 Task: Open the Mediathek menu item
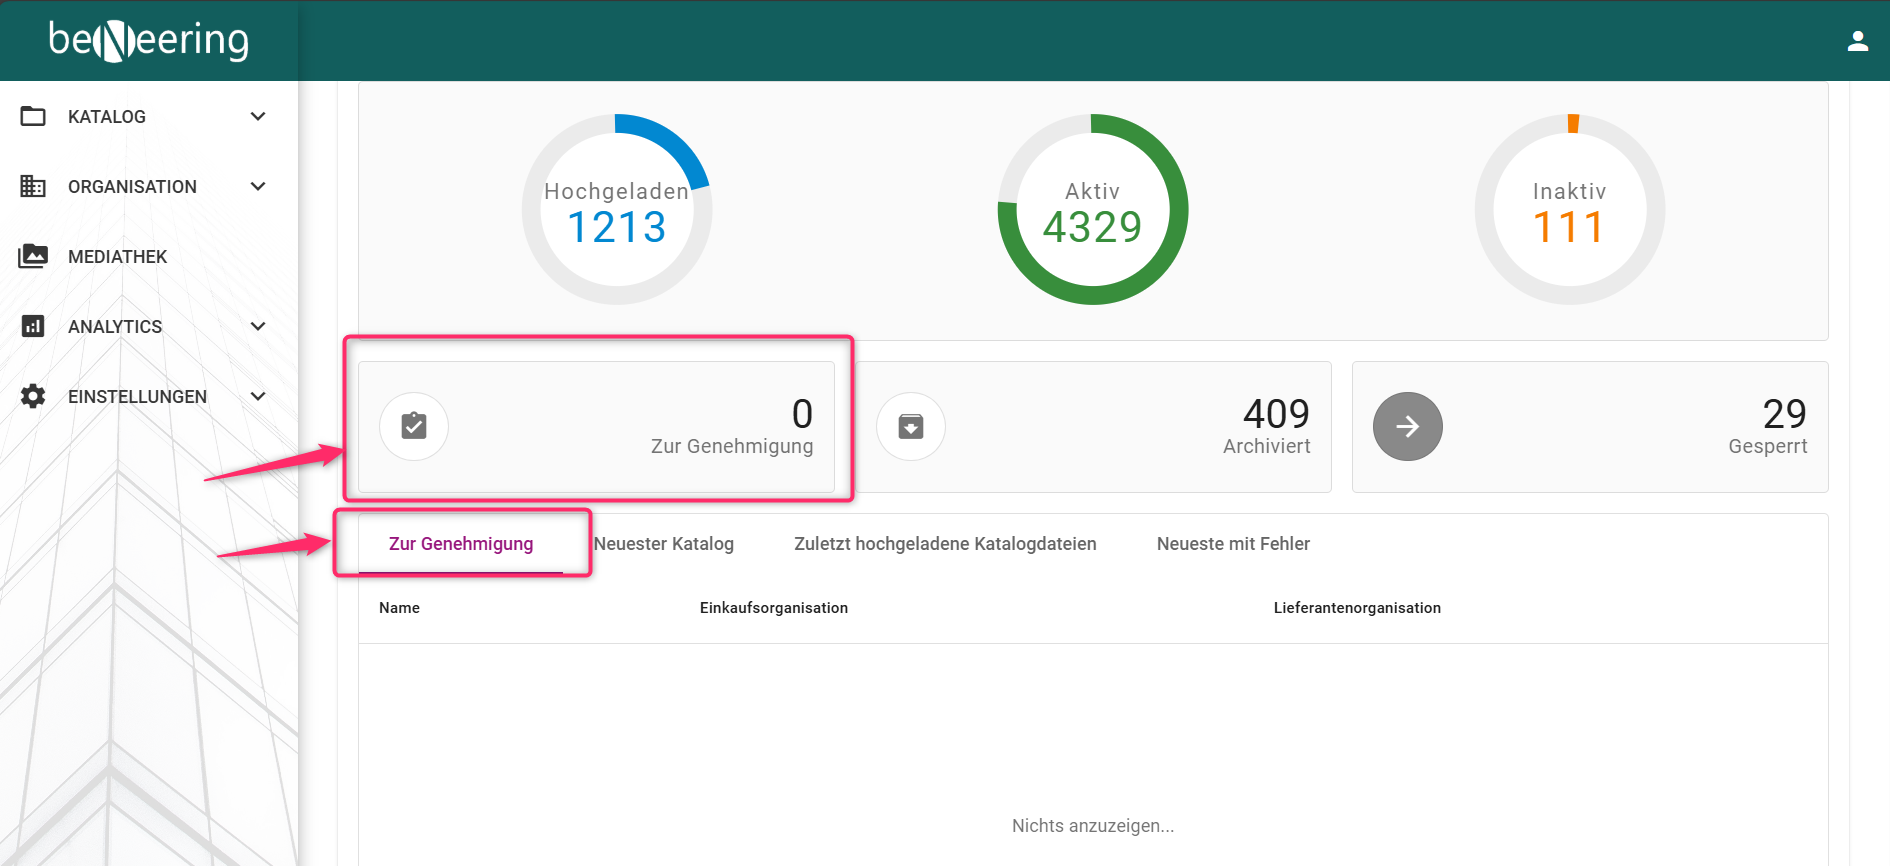(117, 257)
